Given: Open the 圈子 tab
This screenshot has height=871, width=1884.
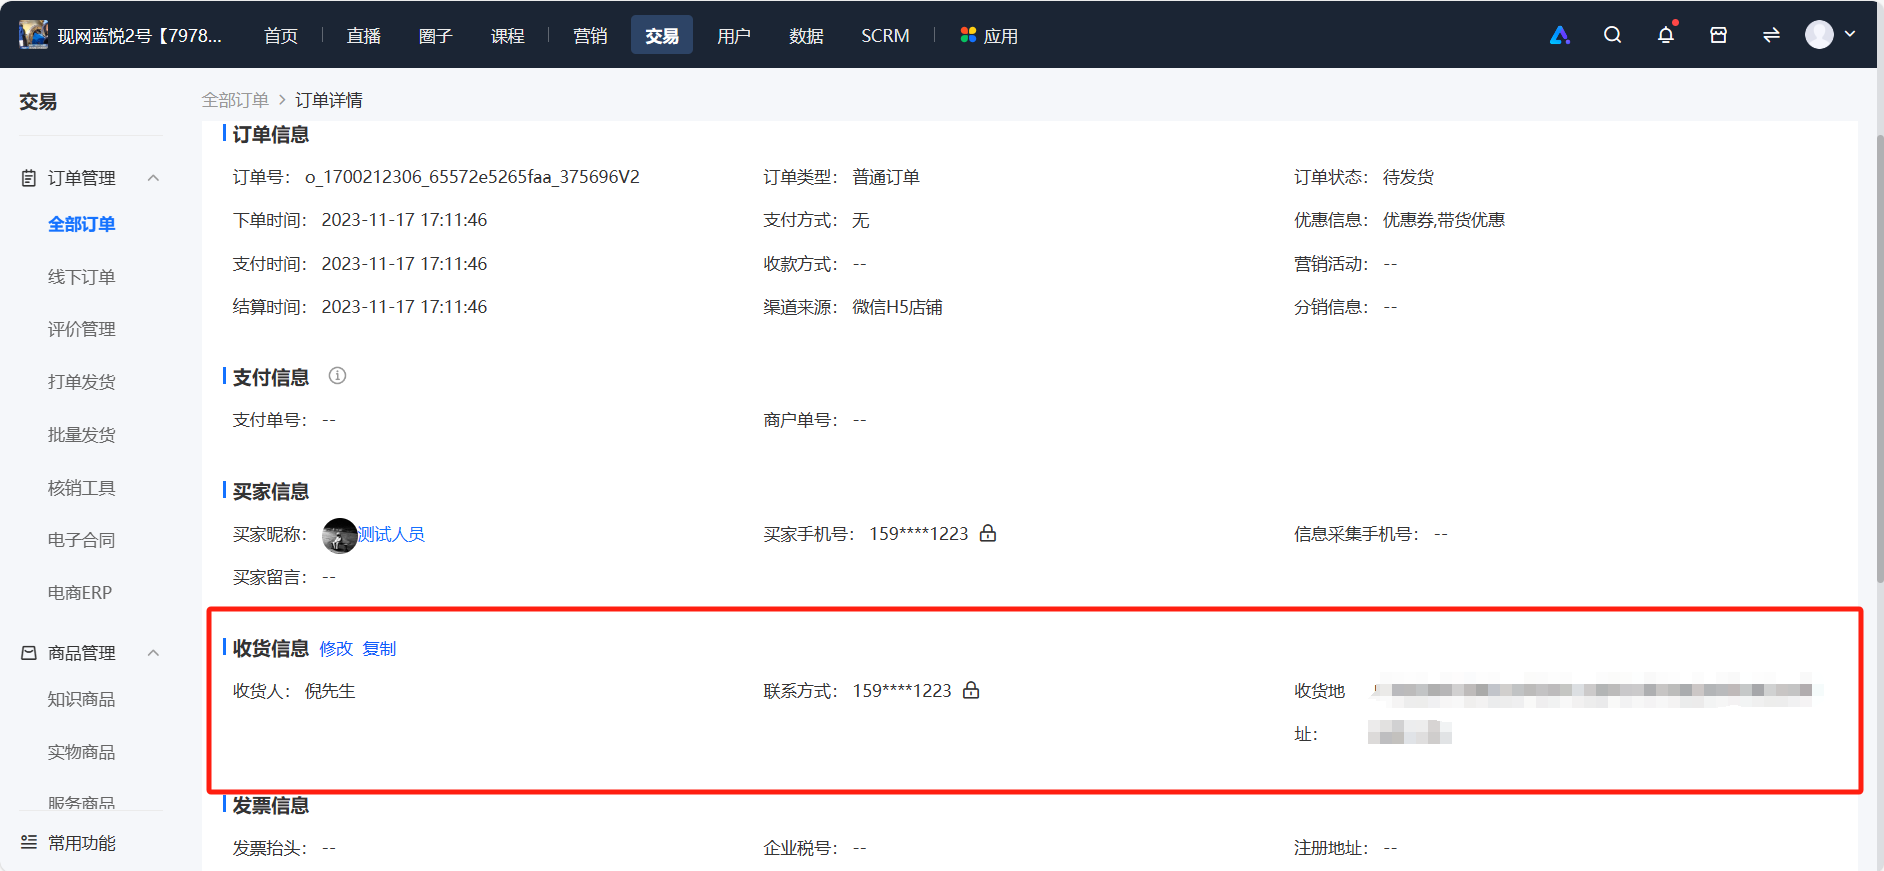Looking at the screenshot, I should [x=435, y=36].
